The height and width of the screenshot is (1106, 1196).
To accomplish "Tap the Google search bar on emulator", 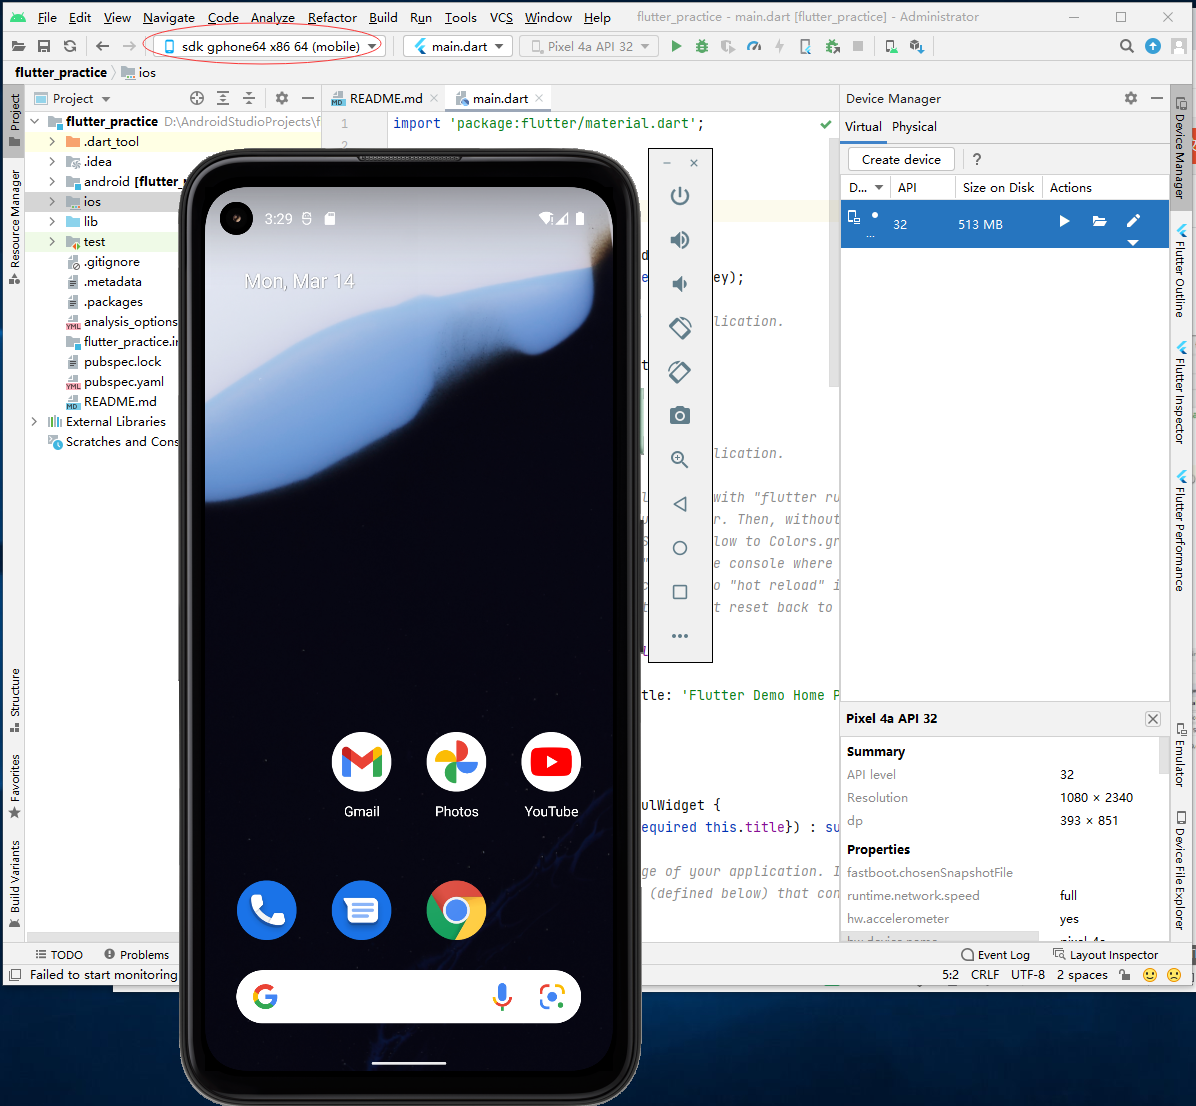I will coord(408,996).
